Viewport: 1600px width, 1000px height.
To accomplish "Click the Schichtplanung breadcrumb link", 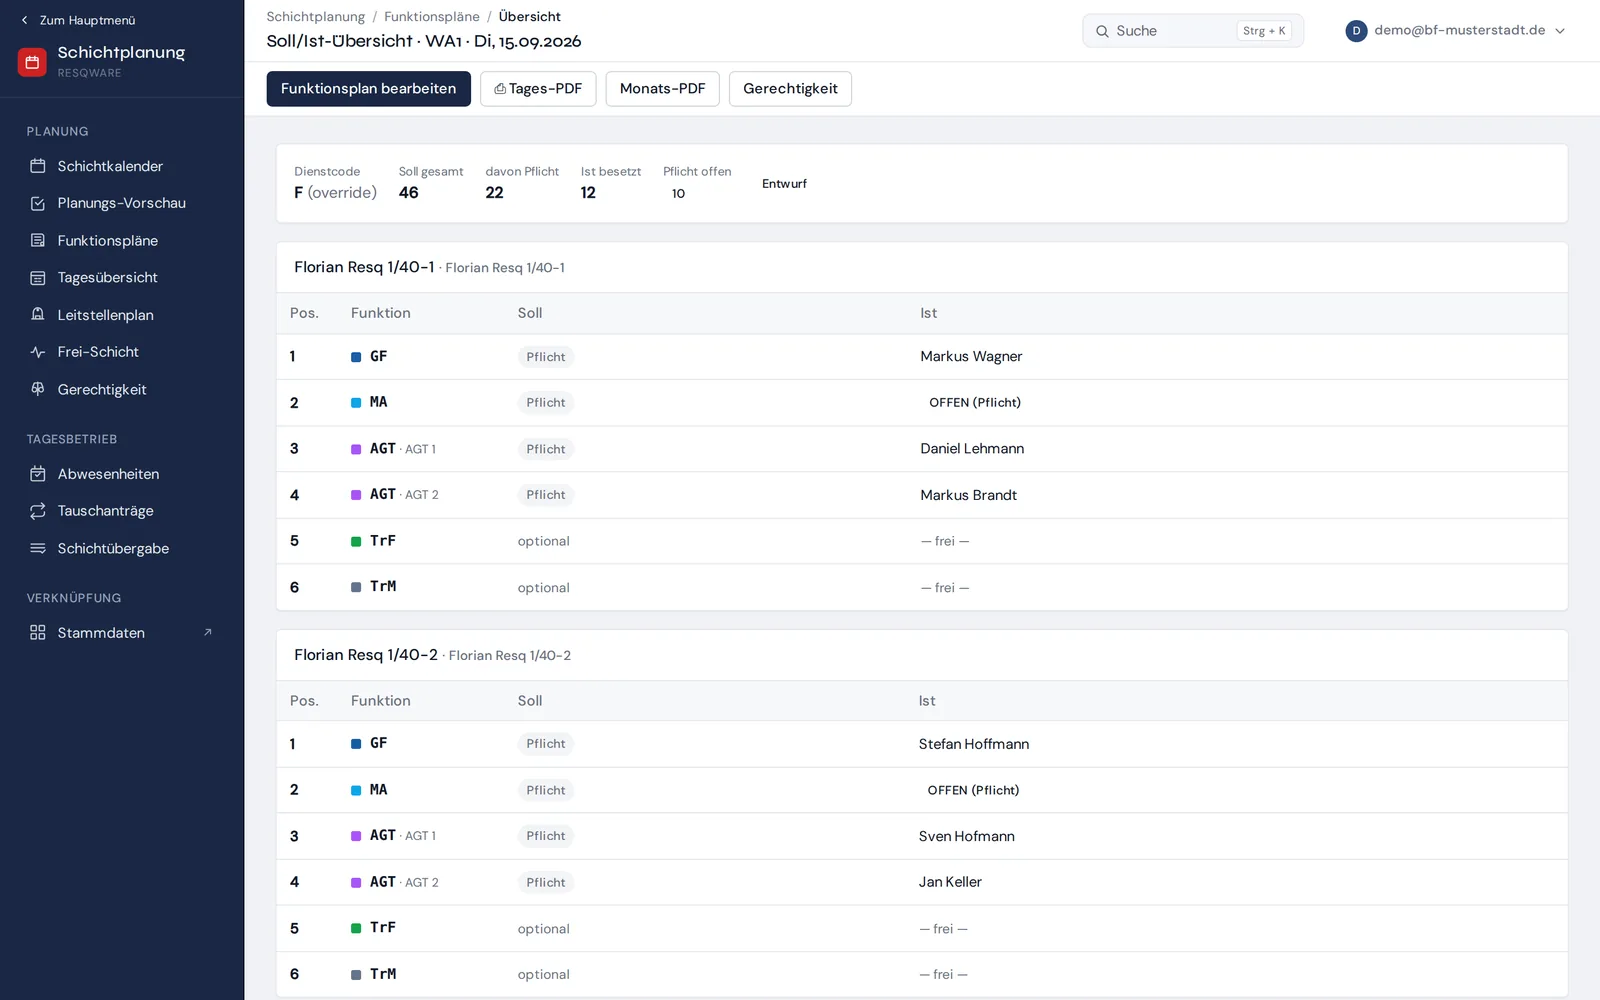I will pyautogui.click(x=315, y=17).
